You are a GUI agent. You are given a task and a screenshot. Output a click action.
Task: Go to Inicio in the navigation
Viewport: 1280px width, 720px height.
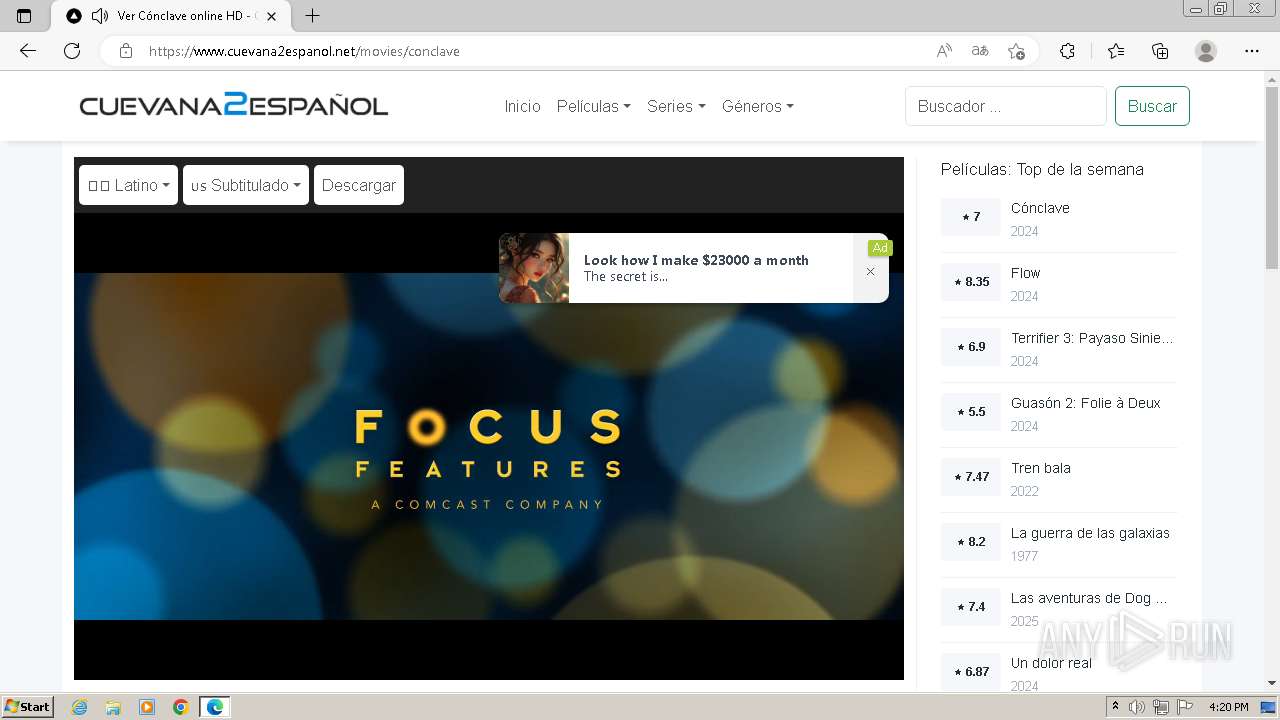522,106
